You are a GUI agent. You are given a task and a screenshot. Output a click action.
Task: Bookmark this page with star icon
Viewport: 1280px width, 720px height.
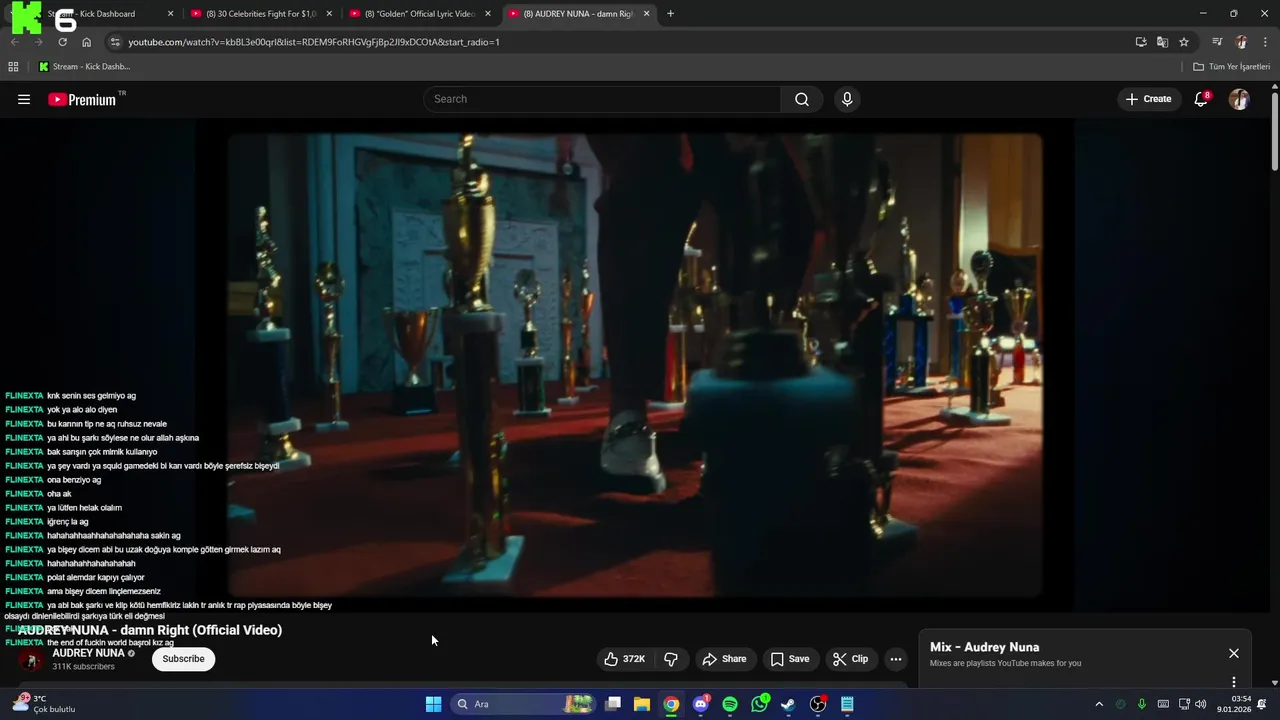(x=1184, y=42)
